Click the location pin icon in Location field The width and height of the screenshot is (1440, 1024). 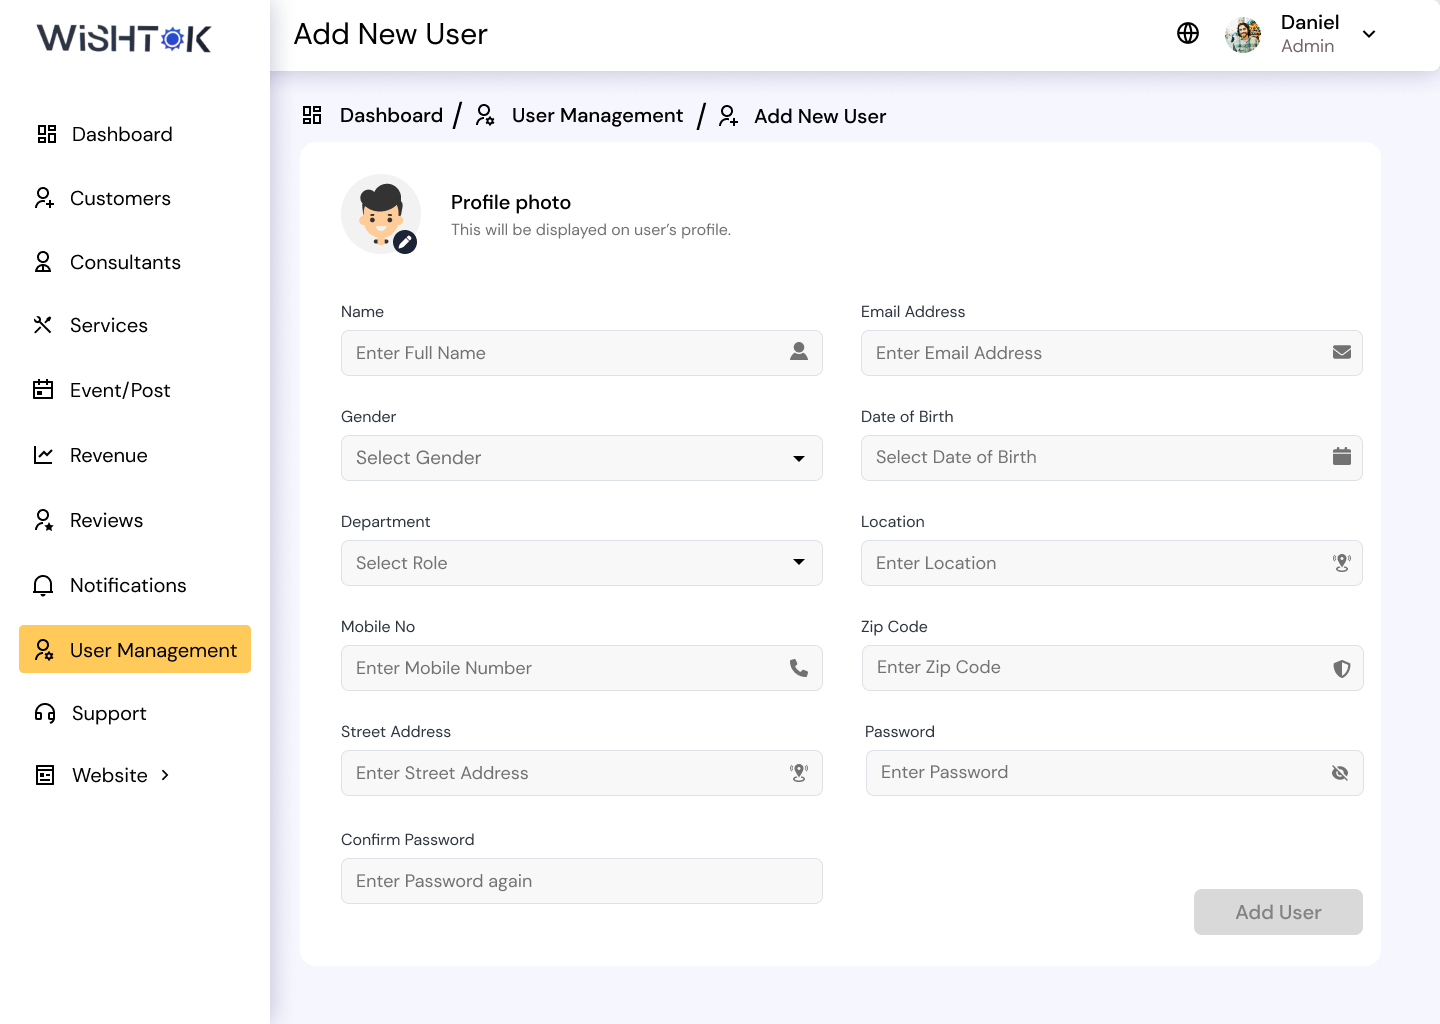click(1341, 563)
